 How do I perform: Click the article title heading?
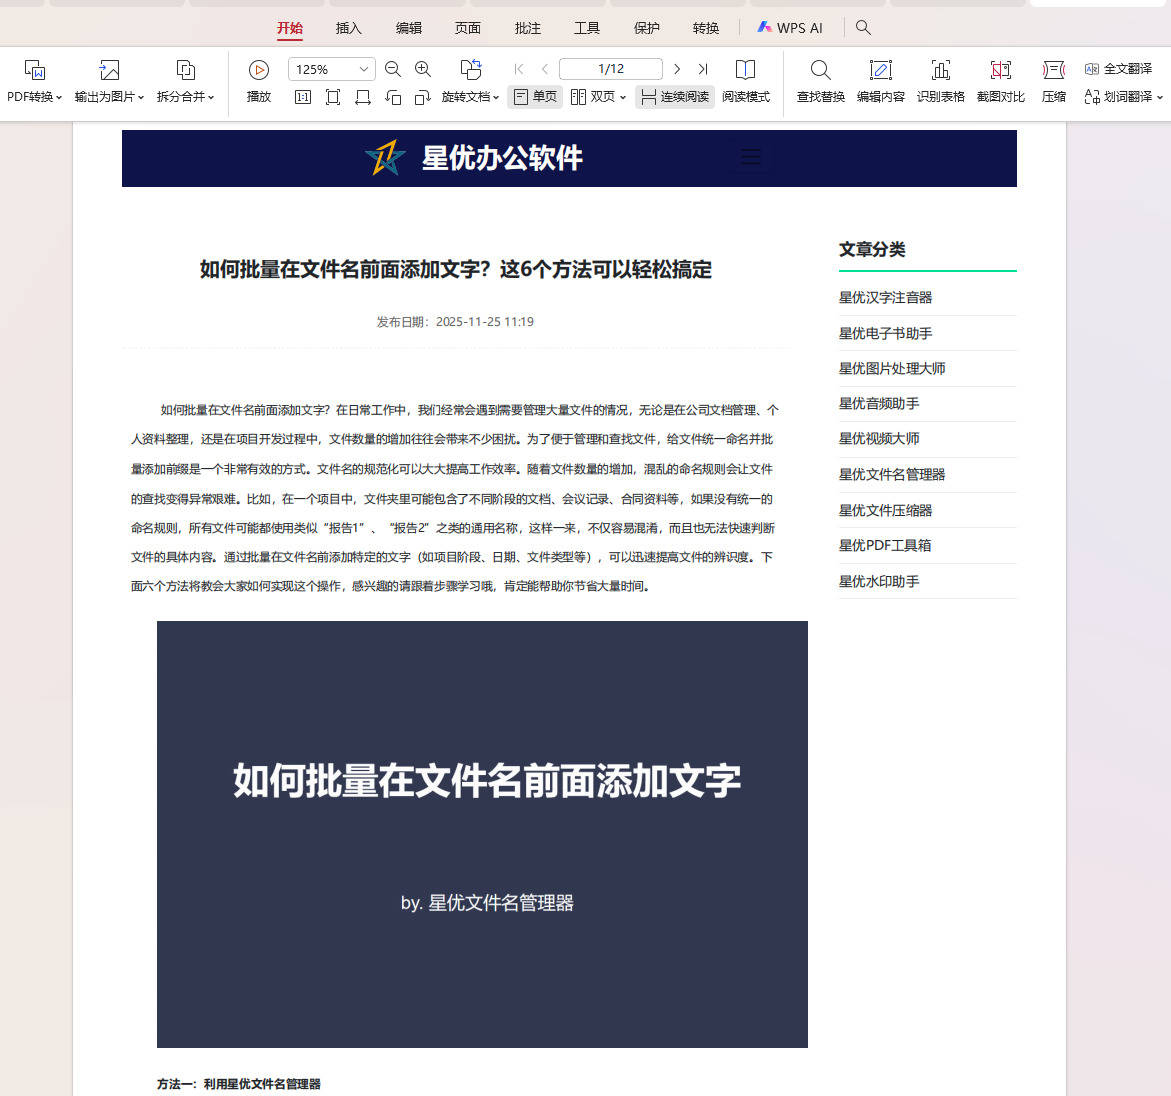pyautogui.click(x=456, y=269)
